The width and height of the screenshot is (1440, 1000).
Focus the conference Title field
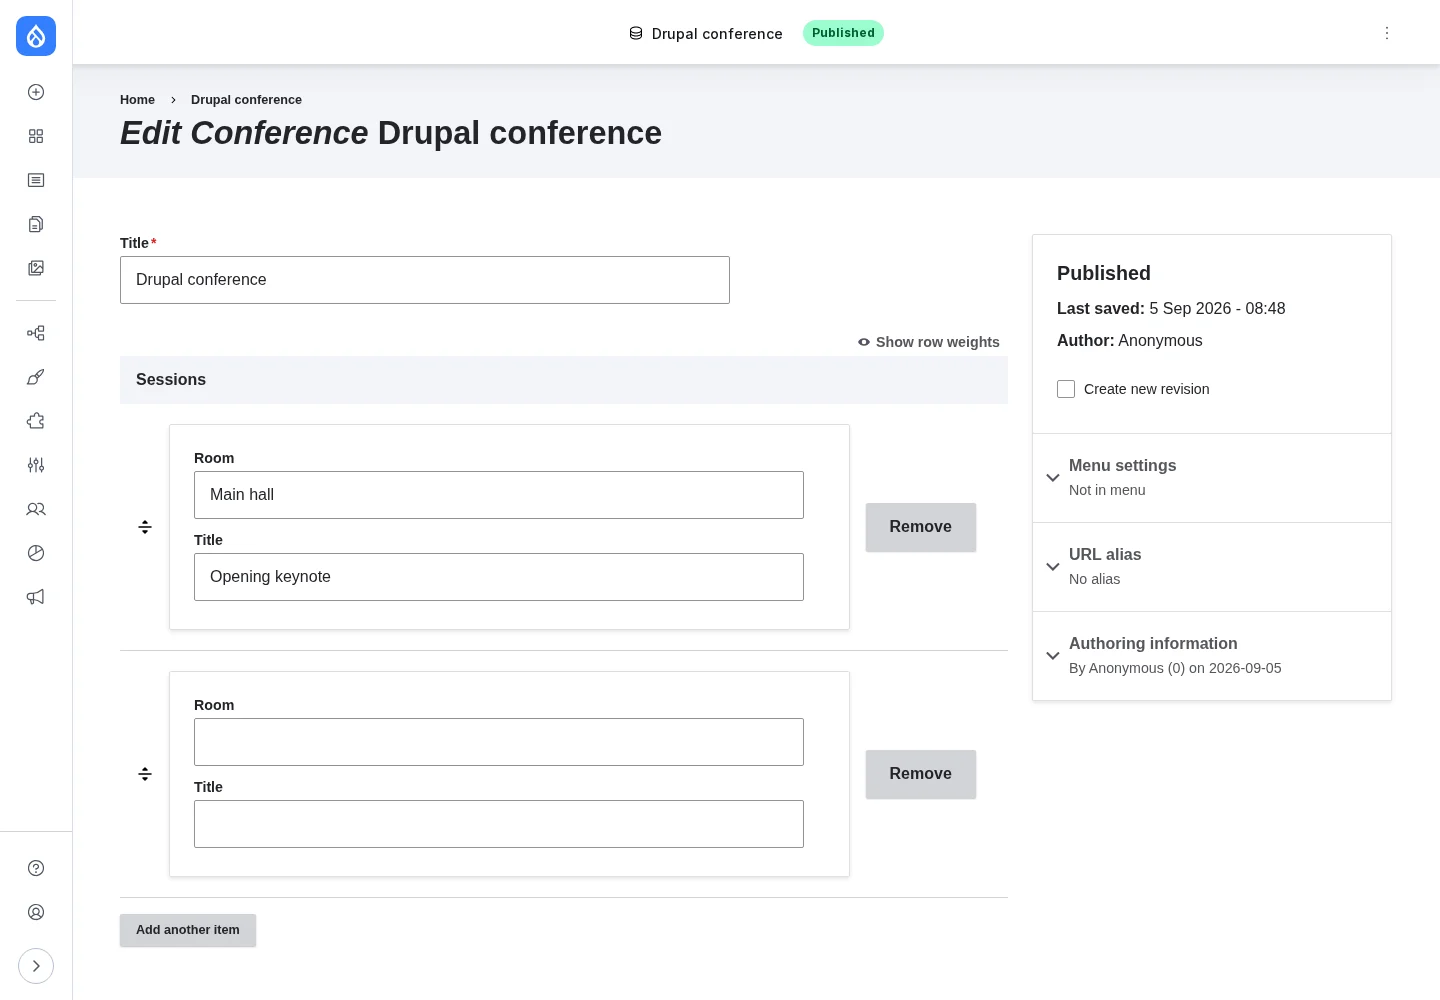[425, 280]
